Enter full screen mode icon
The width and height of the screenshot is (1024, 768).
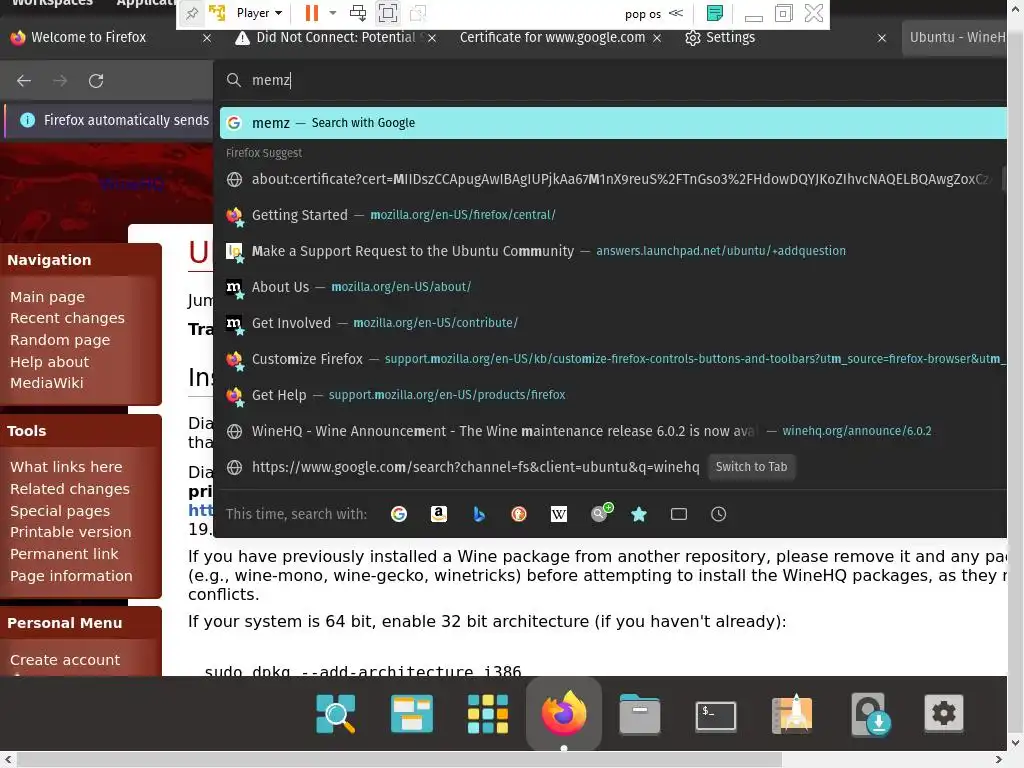click(x=388, y=12)
